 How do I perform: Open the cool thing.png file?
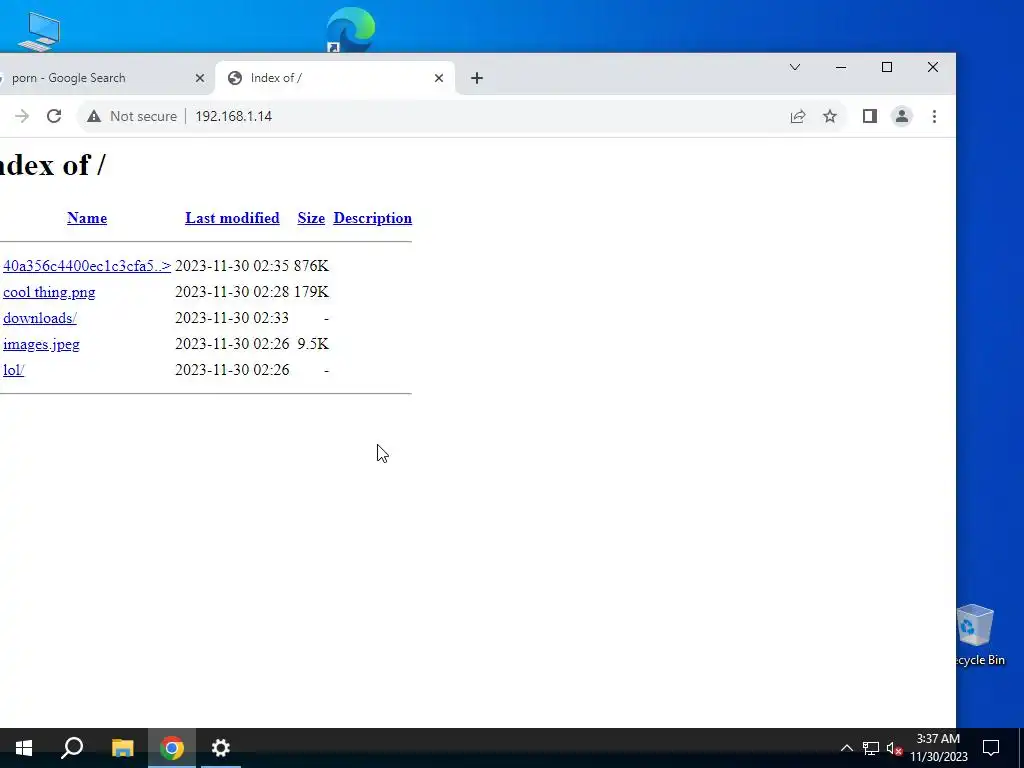pos(49,292)
